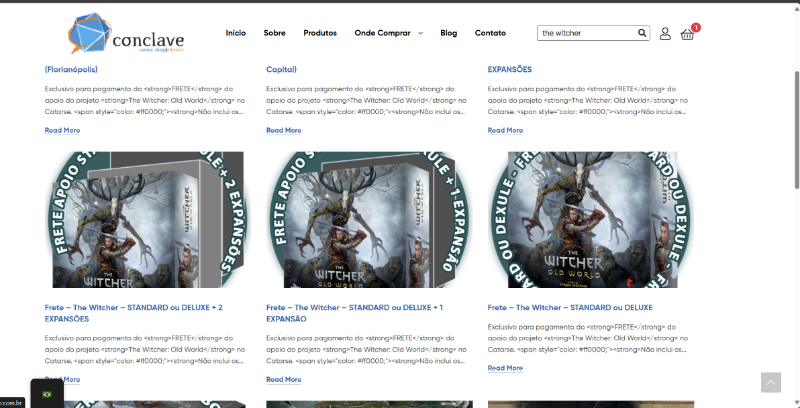Click Read More under the + 1 EXPANSÃO item
Screen dimensions: 800x408
(284, 379)
